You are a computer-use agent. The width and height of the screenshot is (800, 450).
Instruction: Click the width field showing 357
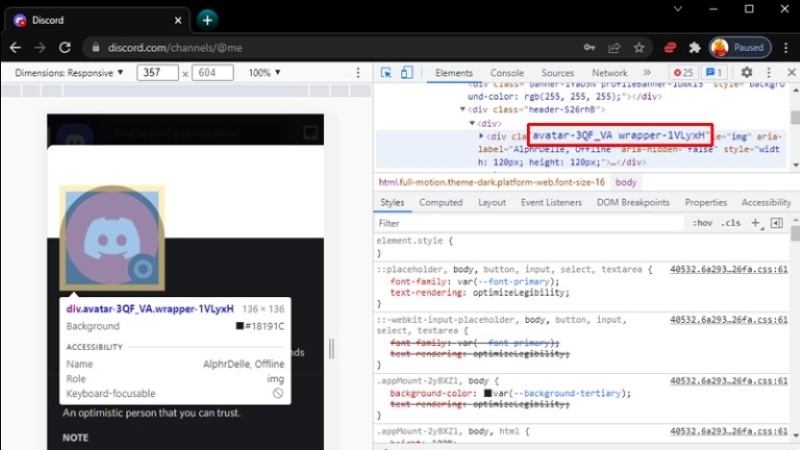(158, 72)
